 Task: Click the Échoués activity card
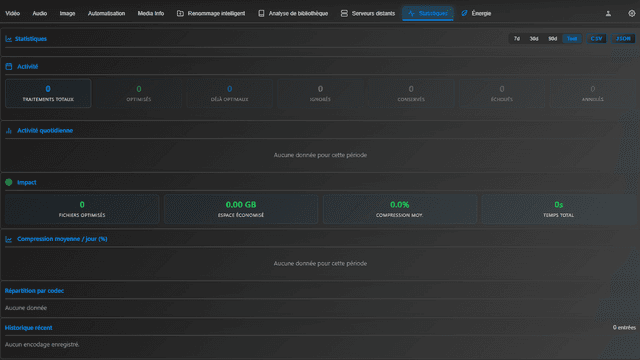pos(502,93)
